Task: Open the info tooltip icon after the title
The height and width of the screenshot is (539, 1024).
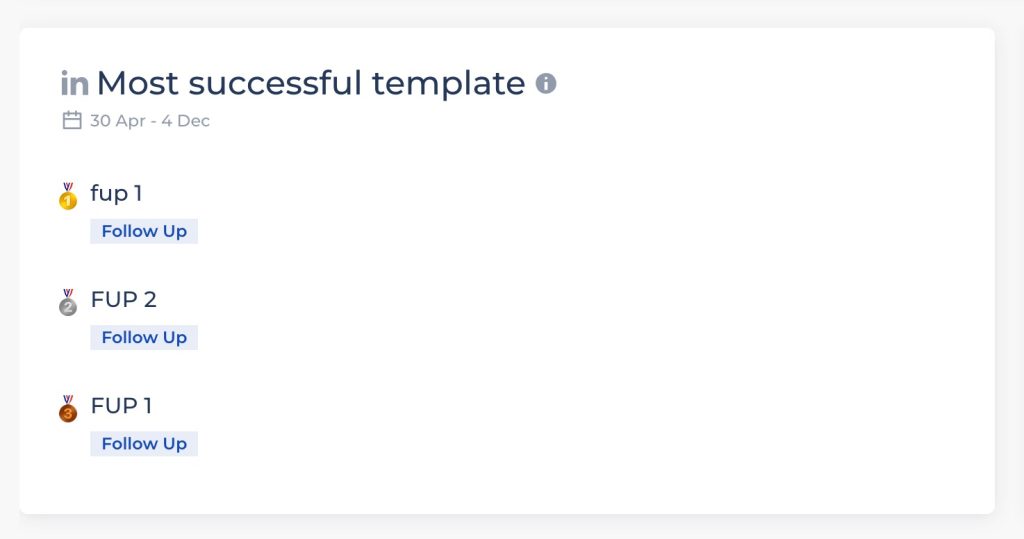Action: coord(546,83)
